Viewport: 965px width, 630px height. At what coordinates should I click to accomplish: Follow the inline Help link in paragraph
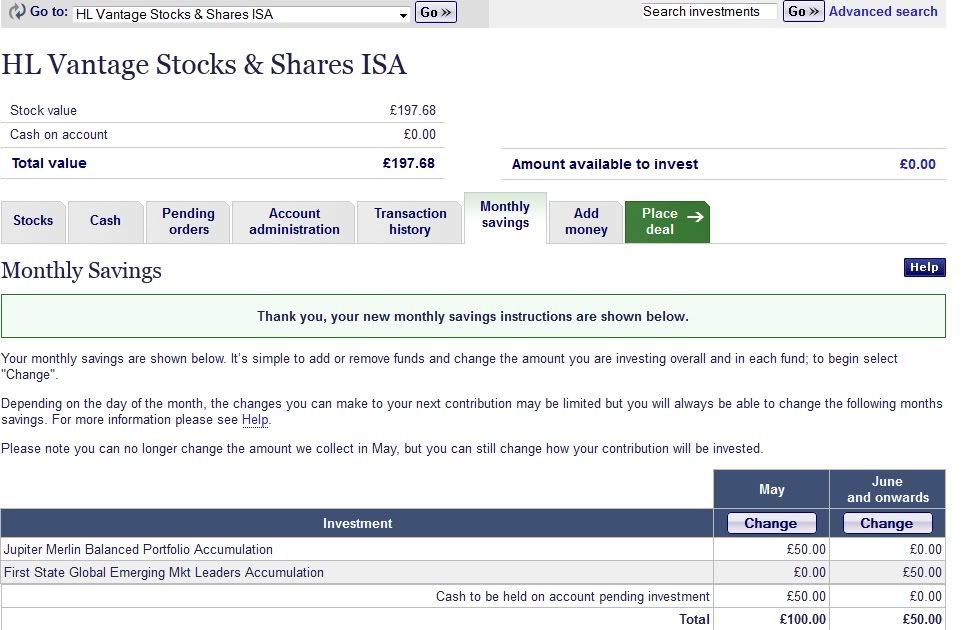tap(255, 420)
